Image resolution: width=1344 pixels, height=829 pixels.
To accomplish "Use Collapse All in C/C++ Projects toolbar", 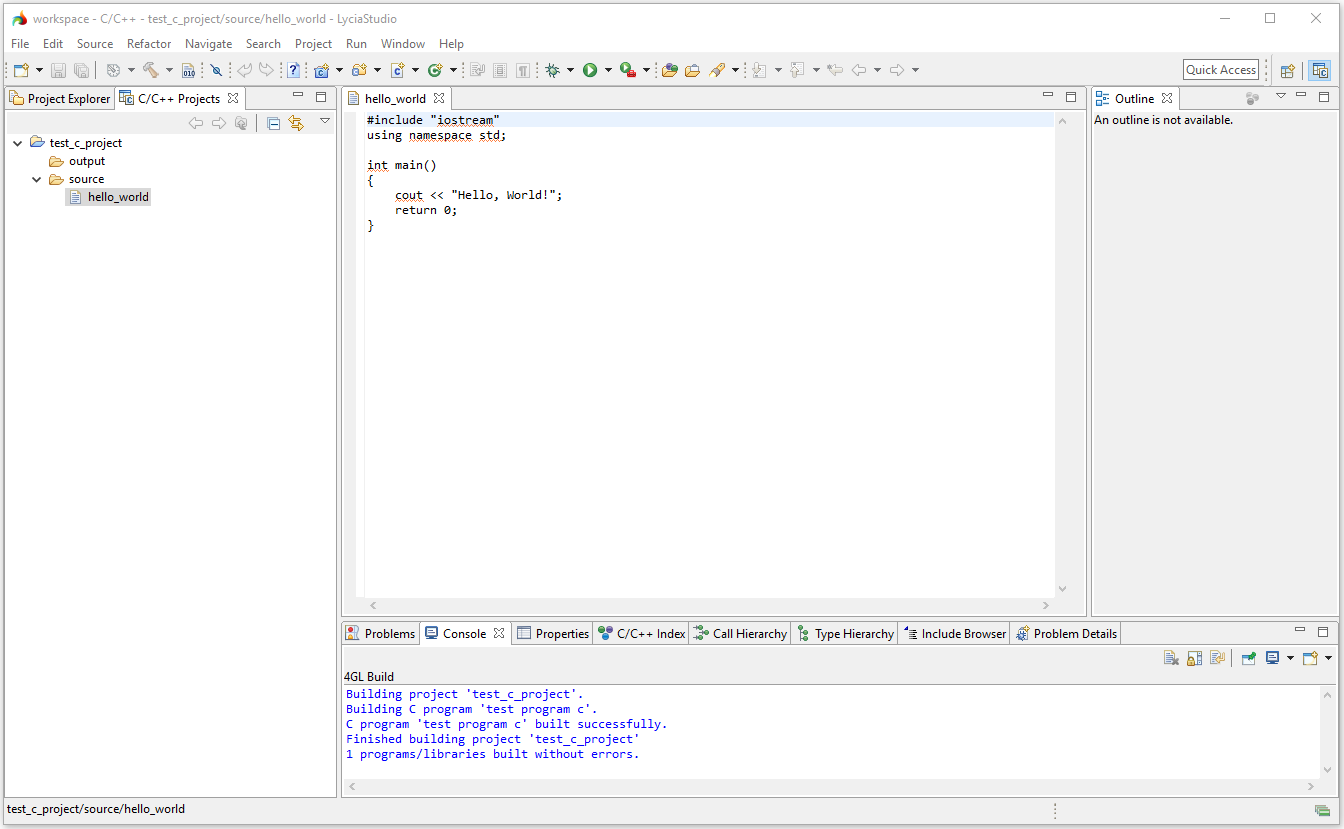I will tap(273, 122).
